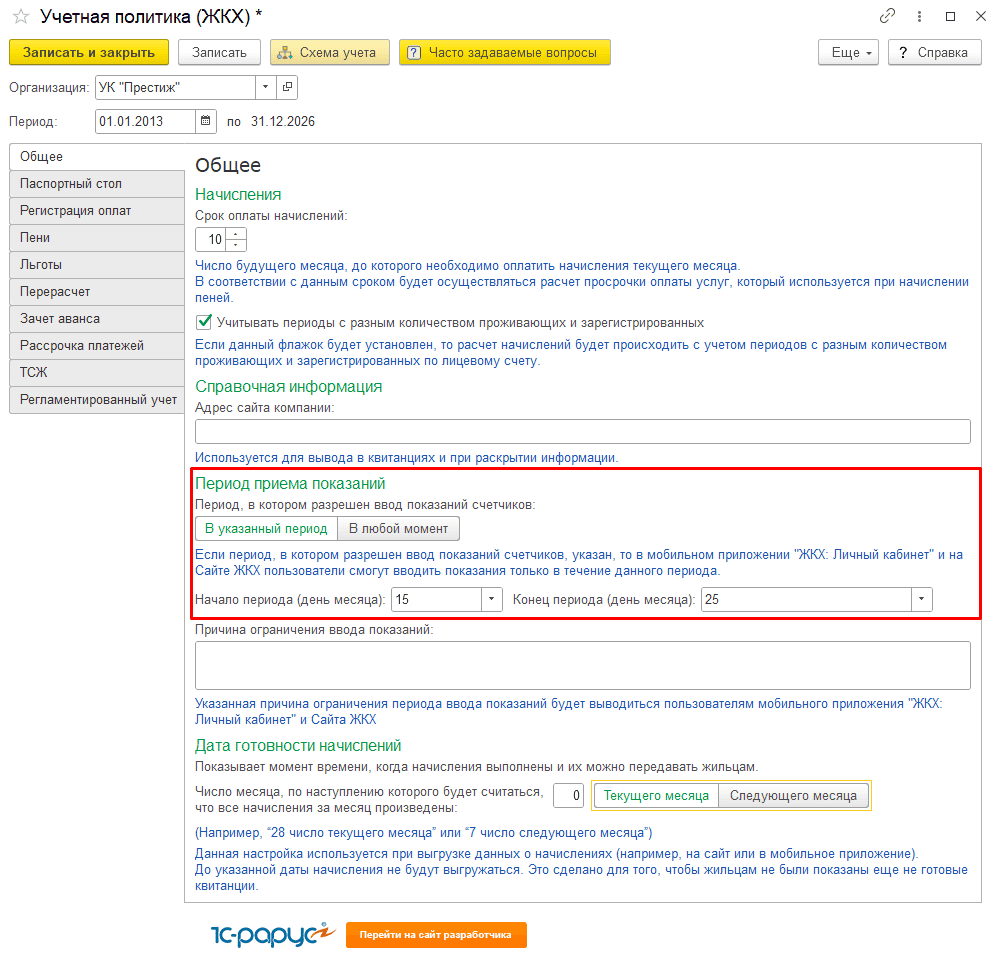Open Начало периода day dropdown
Screen dimensions: 999x971
[492, 600]
